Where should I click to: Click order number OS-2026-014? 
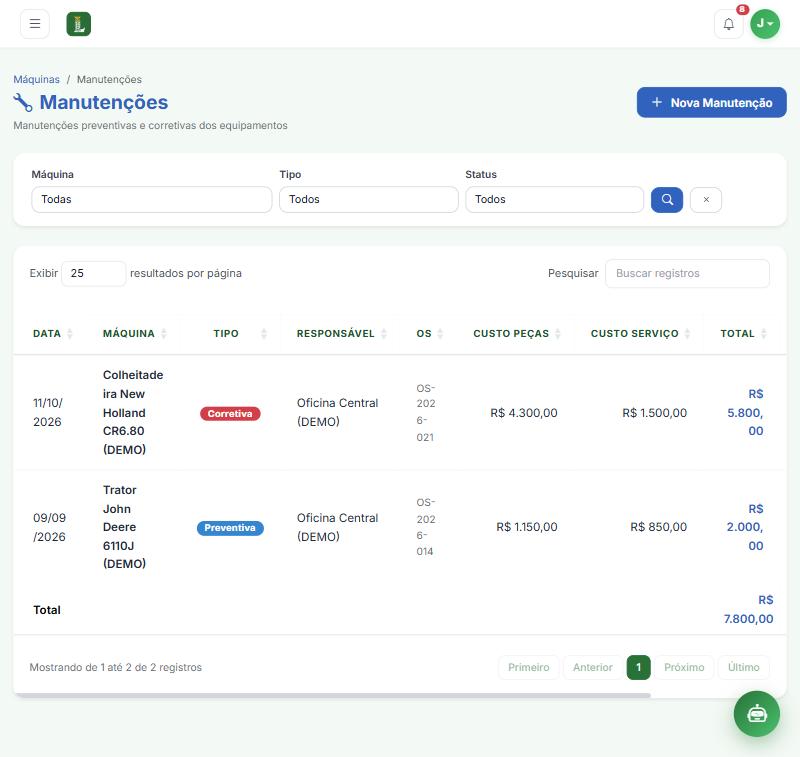click(x=426, y=527)
